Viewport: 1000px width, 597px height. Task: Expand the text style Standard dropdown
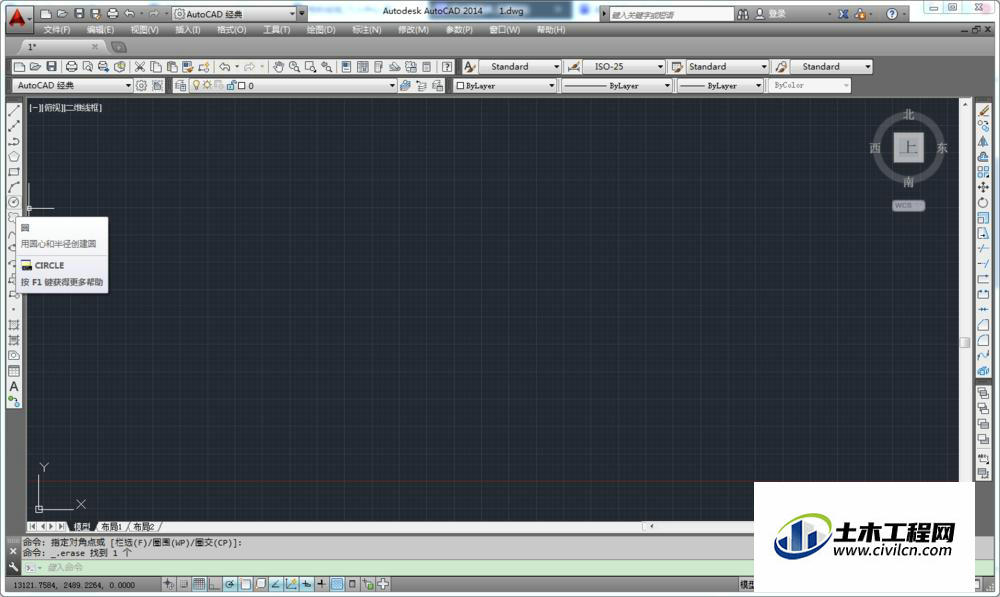[x=556, y=66]
